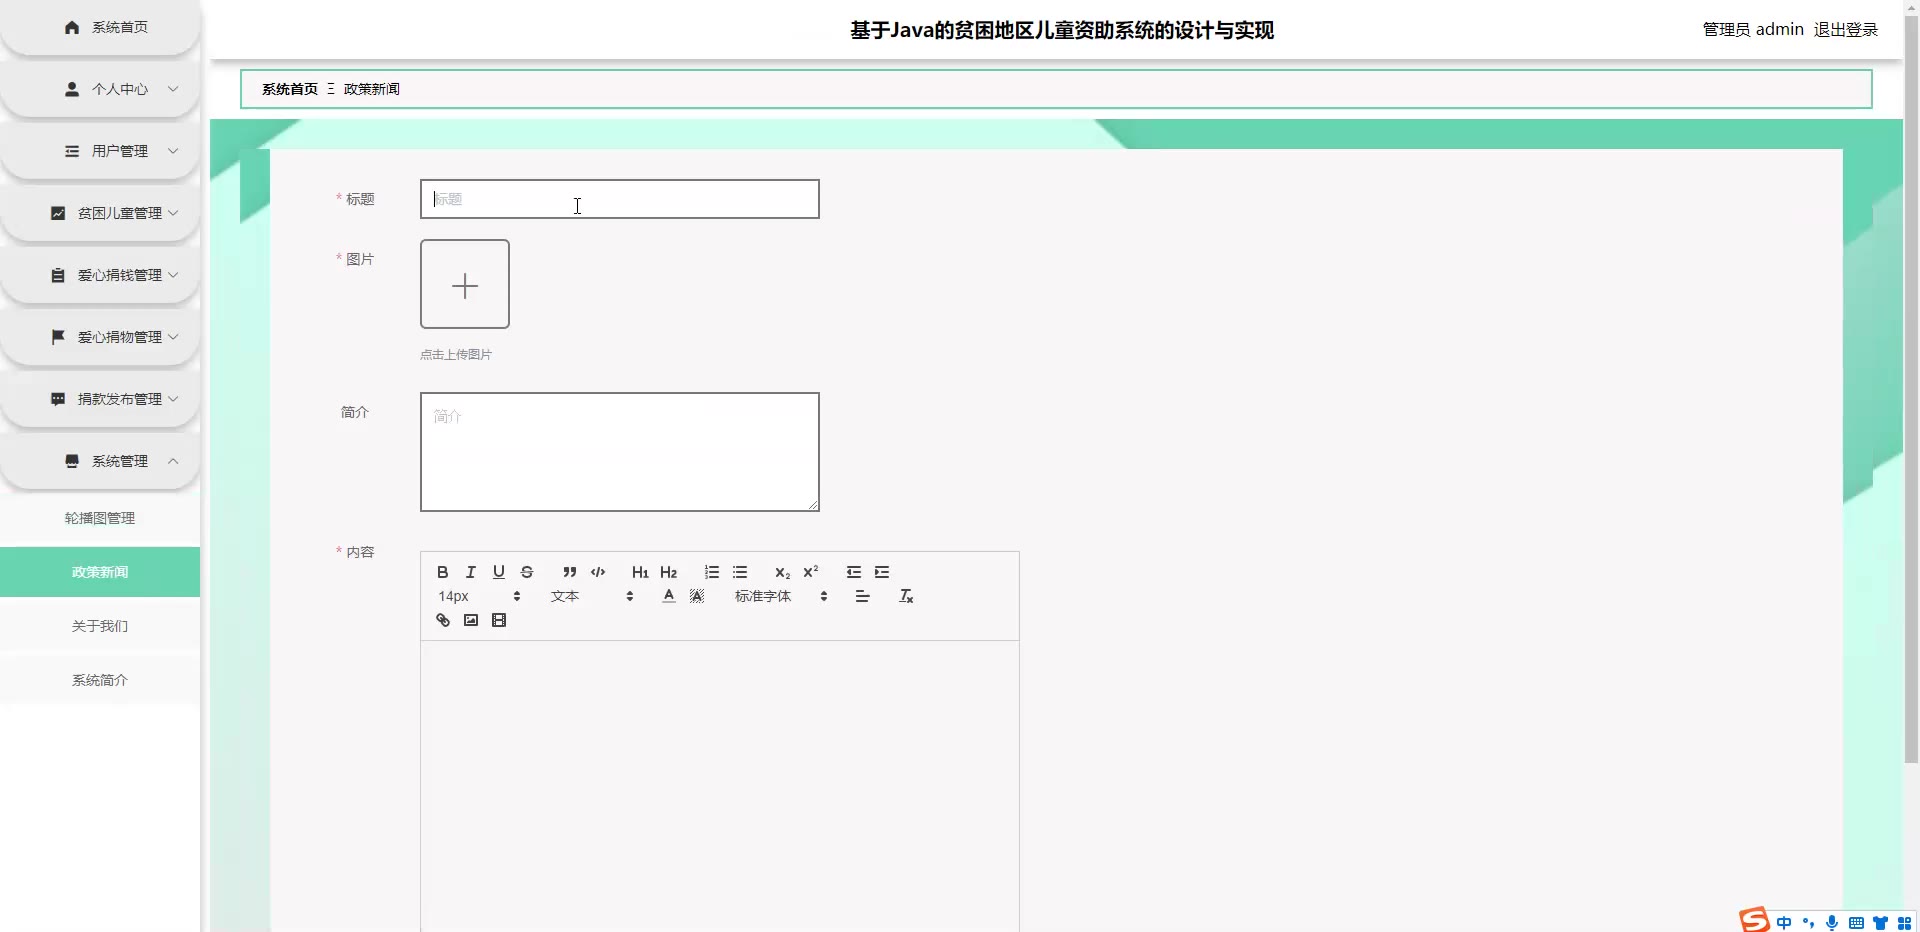Insert a code block with the code icon
The width and height of the screenshot is (1920, 932).
(x=598, y=572)
